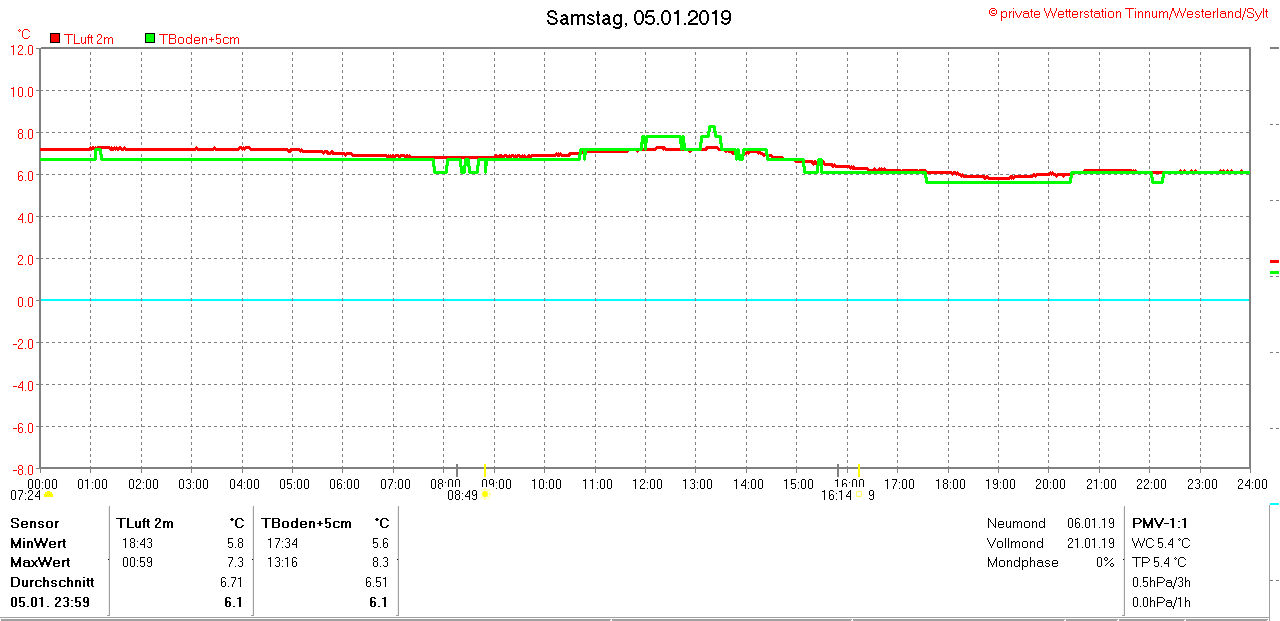Click the green TBoden peak near 13:16
Image resolution: width=1280 pixels, height=621 pixels.
coord(711,128)
